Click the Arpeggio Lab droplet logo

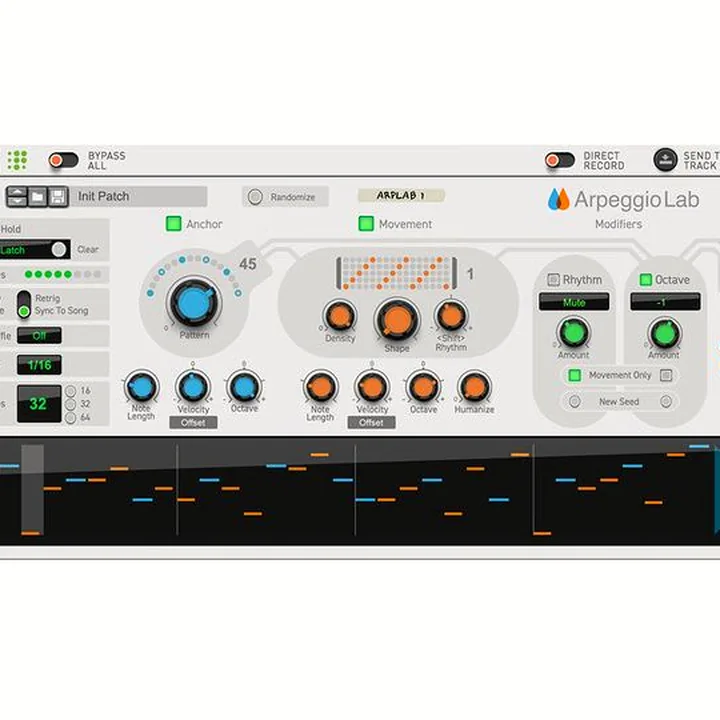tap(558, 199)
